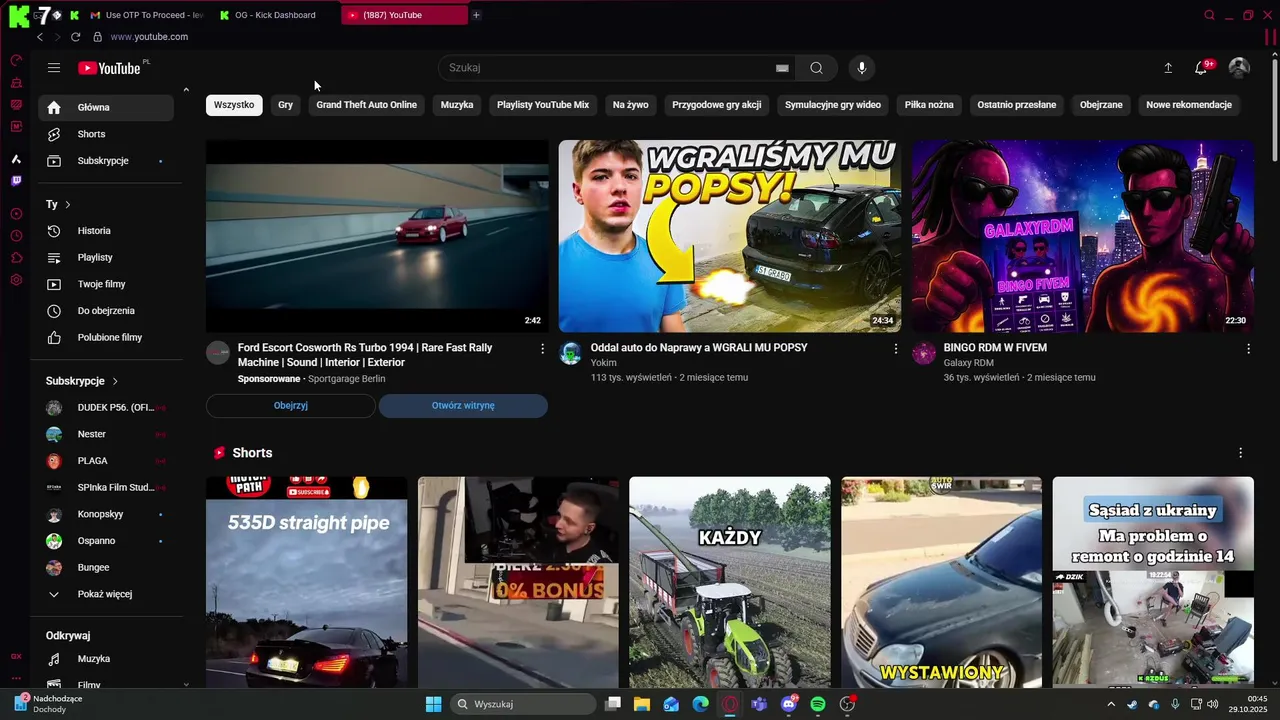Select Playlisty YouTube Mix chip
Image resolution: width=1280 pixels, height=720 pixels.
[x=543, y=105]
